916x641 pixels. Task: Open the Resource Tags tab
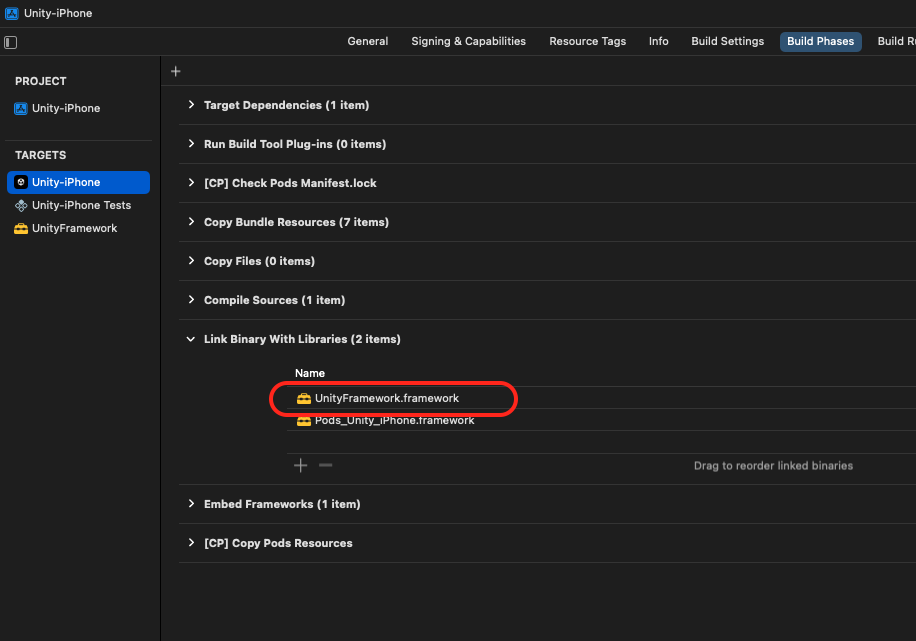pyautogui.click(x=587, y=41)
